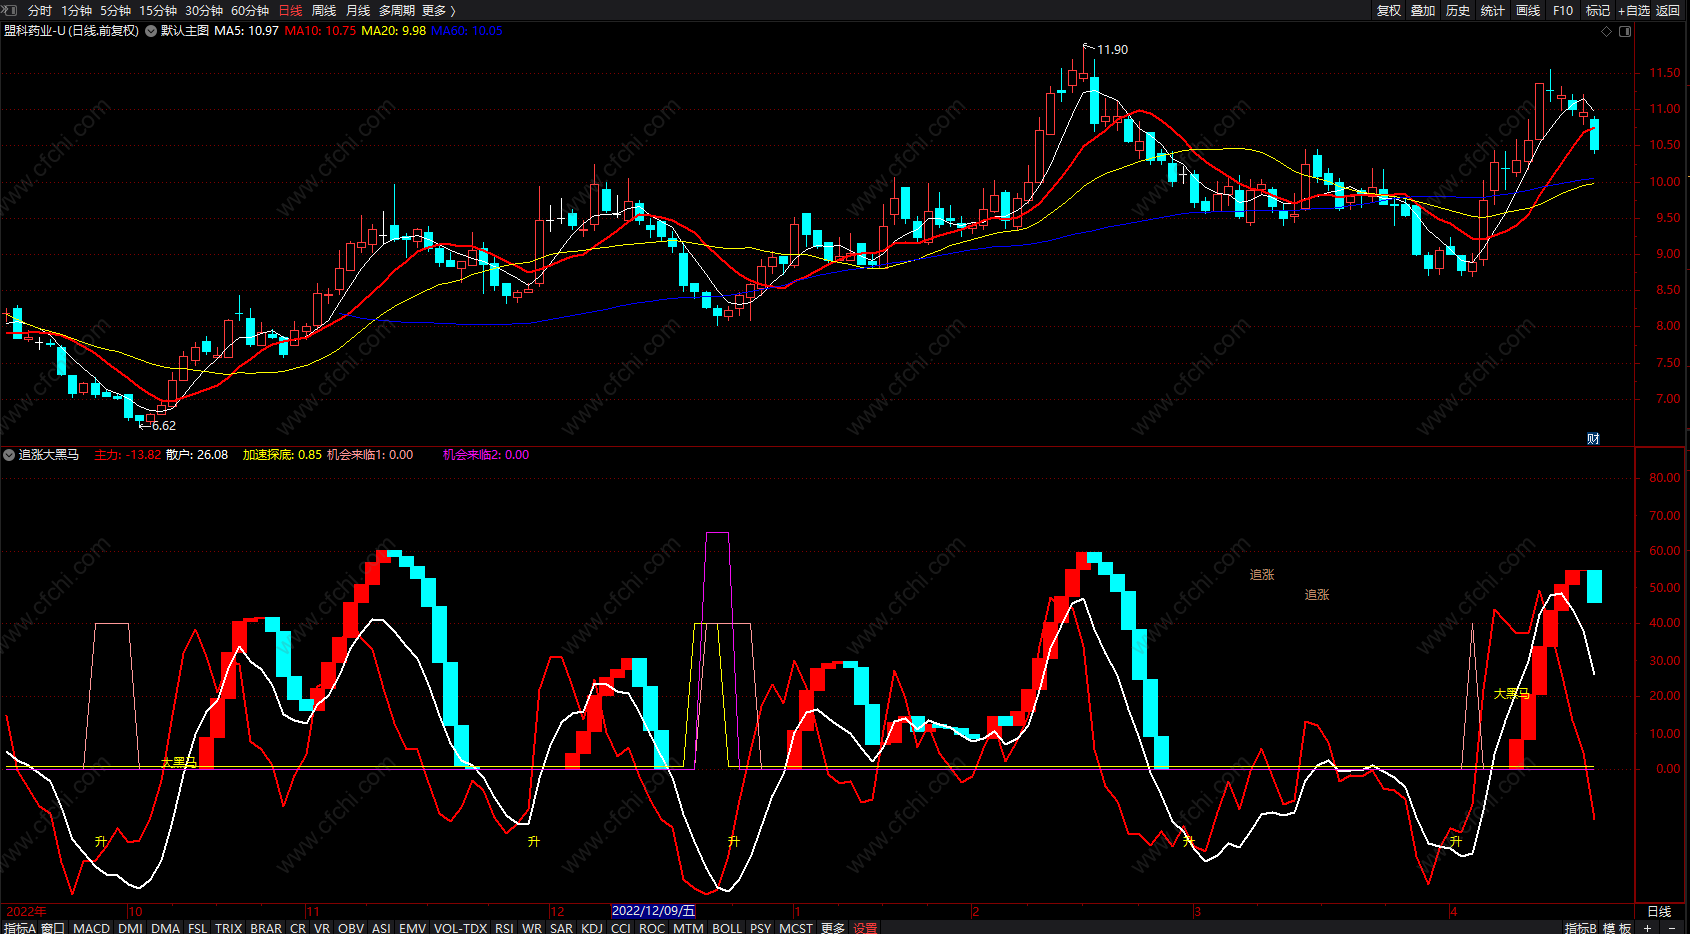Click the minus zoom-out icon at bottom right
Screen dimensions: 1690x934
1672,927
